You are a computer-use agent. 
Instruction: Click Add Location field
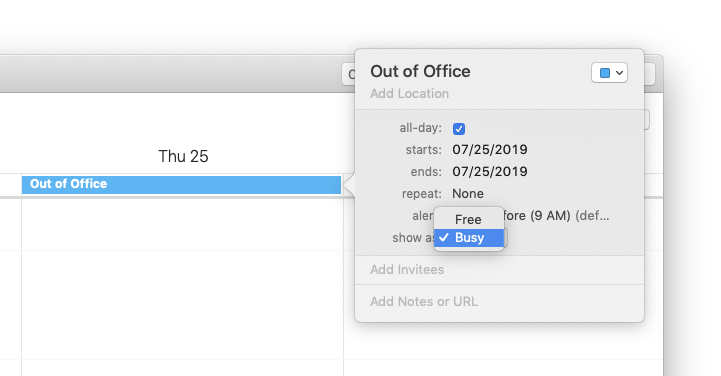click(x=409, y=94)
